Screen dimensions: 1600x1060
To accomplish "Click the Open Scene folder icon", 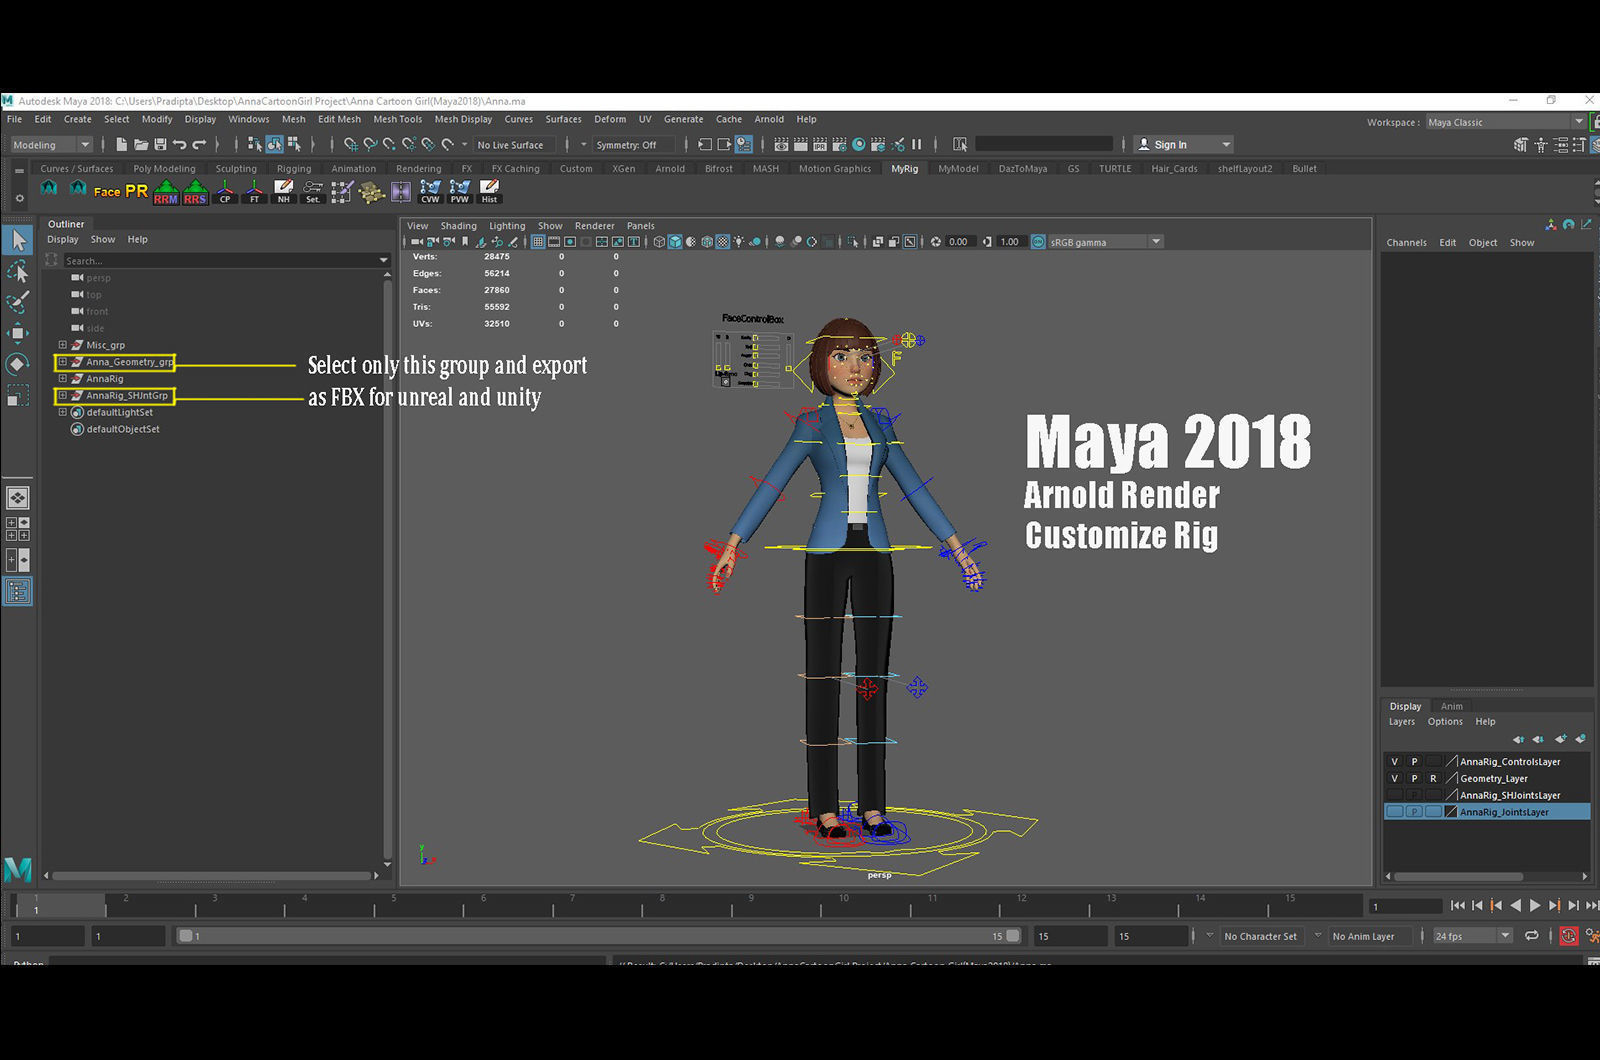I will point(141,145).
